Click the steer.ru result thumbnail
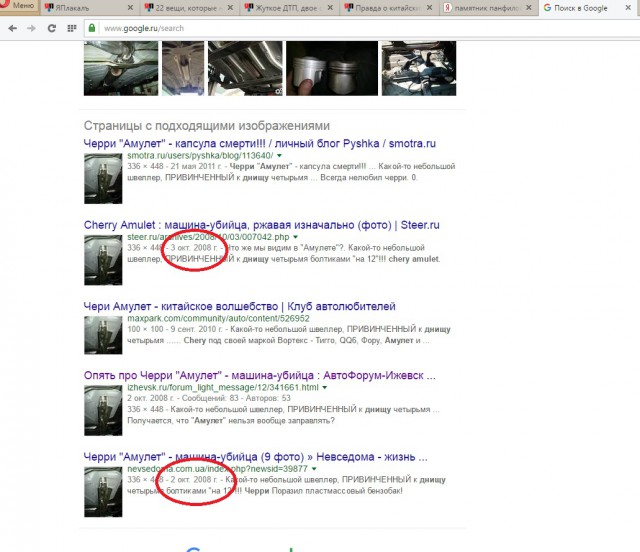 click(103, 260)
